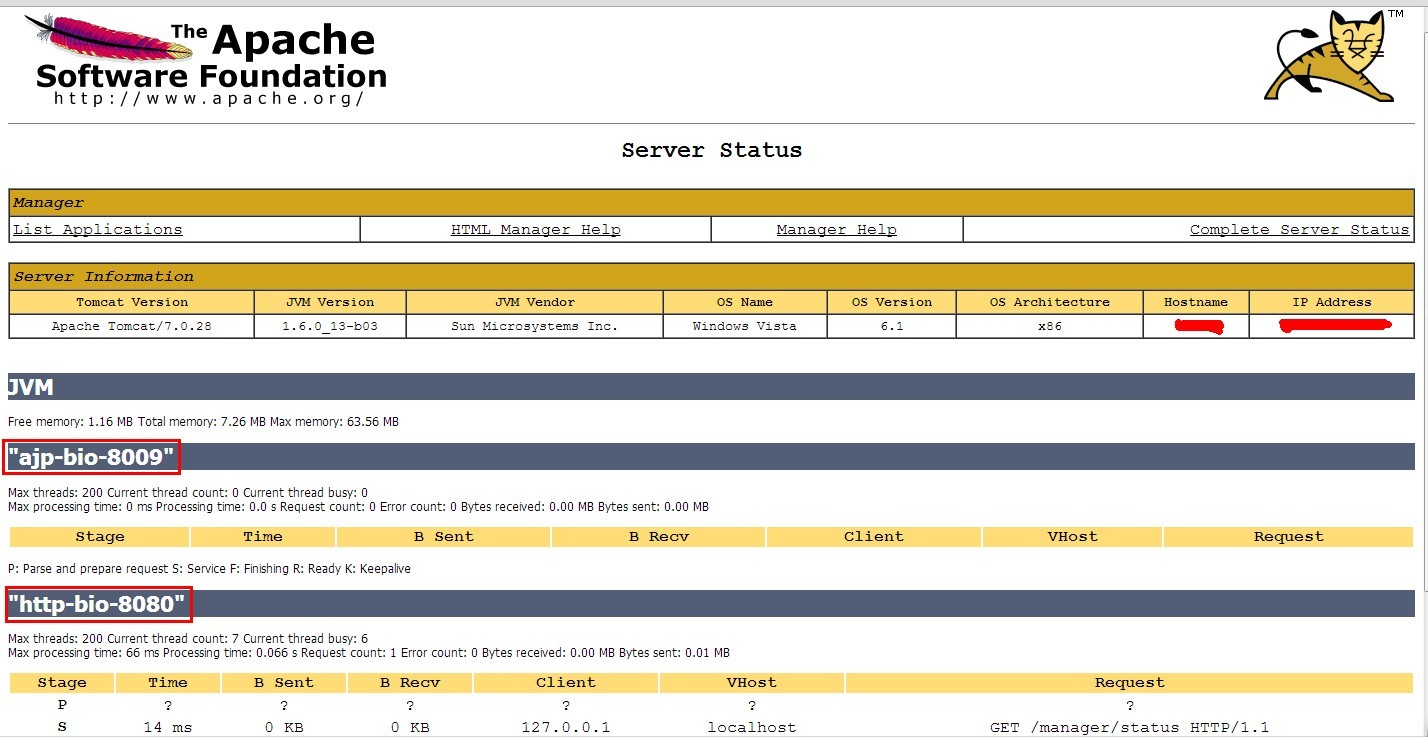1428x737 pixels.
Task: Click Stage header in http-bio-8080 table
Action: (x=62, y=682)
